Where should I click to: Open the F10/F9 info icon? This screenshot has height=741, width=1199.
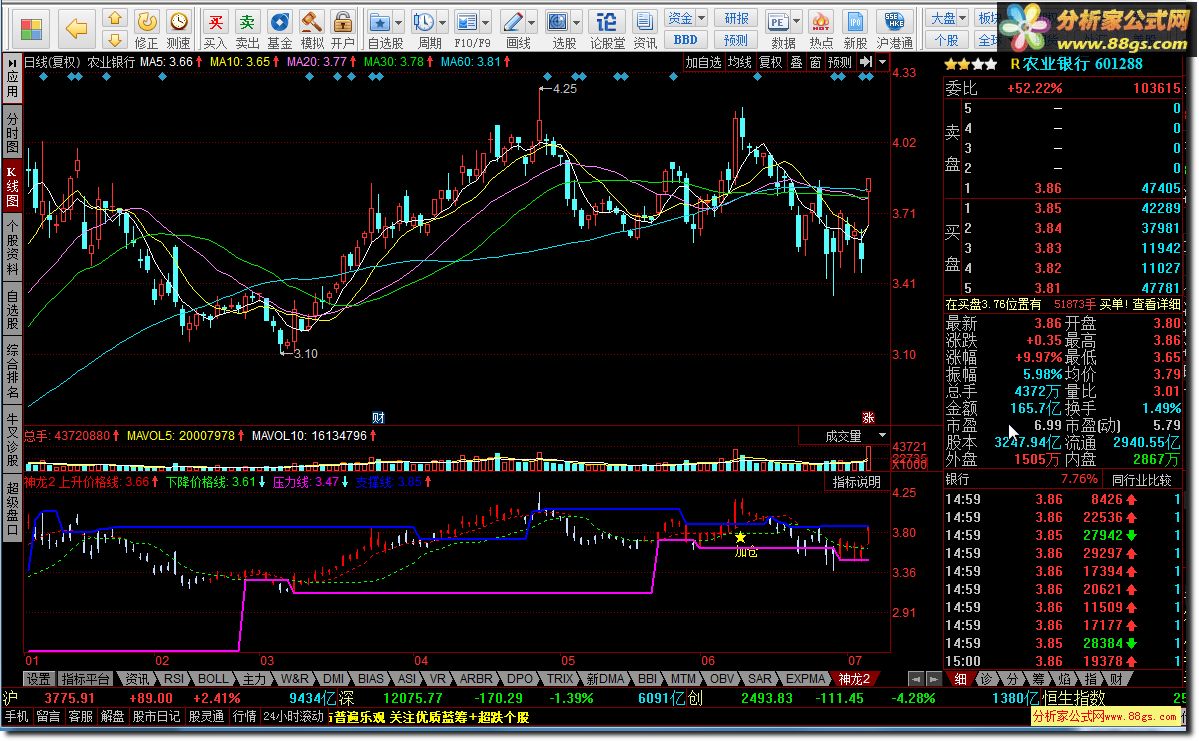click(466, 22)
